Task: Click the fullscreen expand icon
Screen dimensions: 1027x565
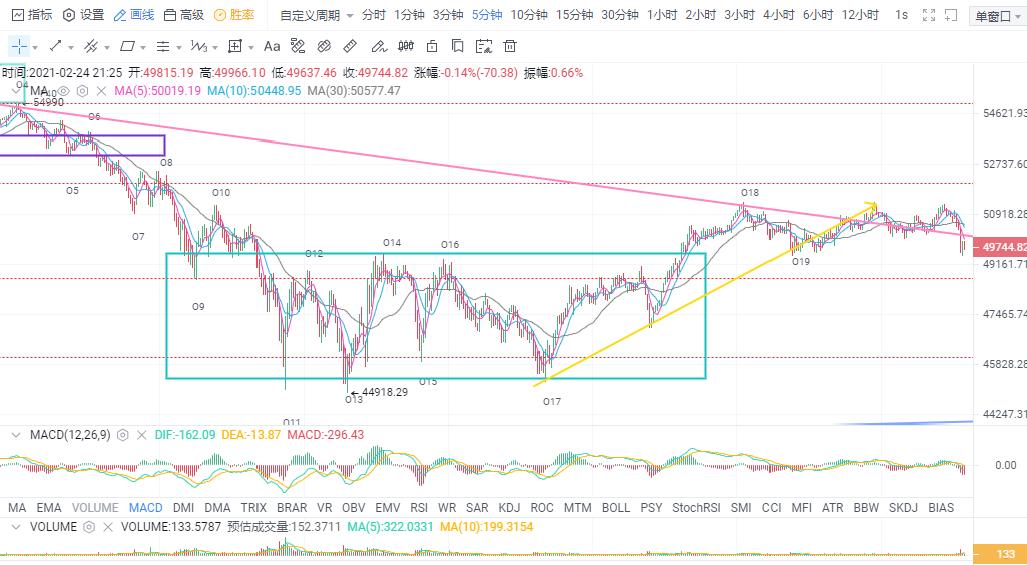Action: tap(929, 14)
